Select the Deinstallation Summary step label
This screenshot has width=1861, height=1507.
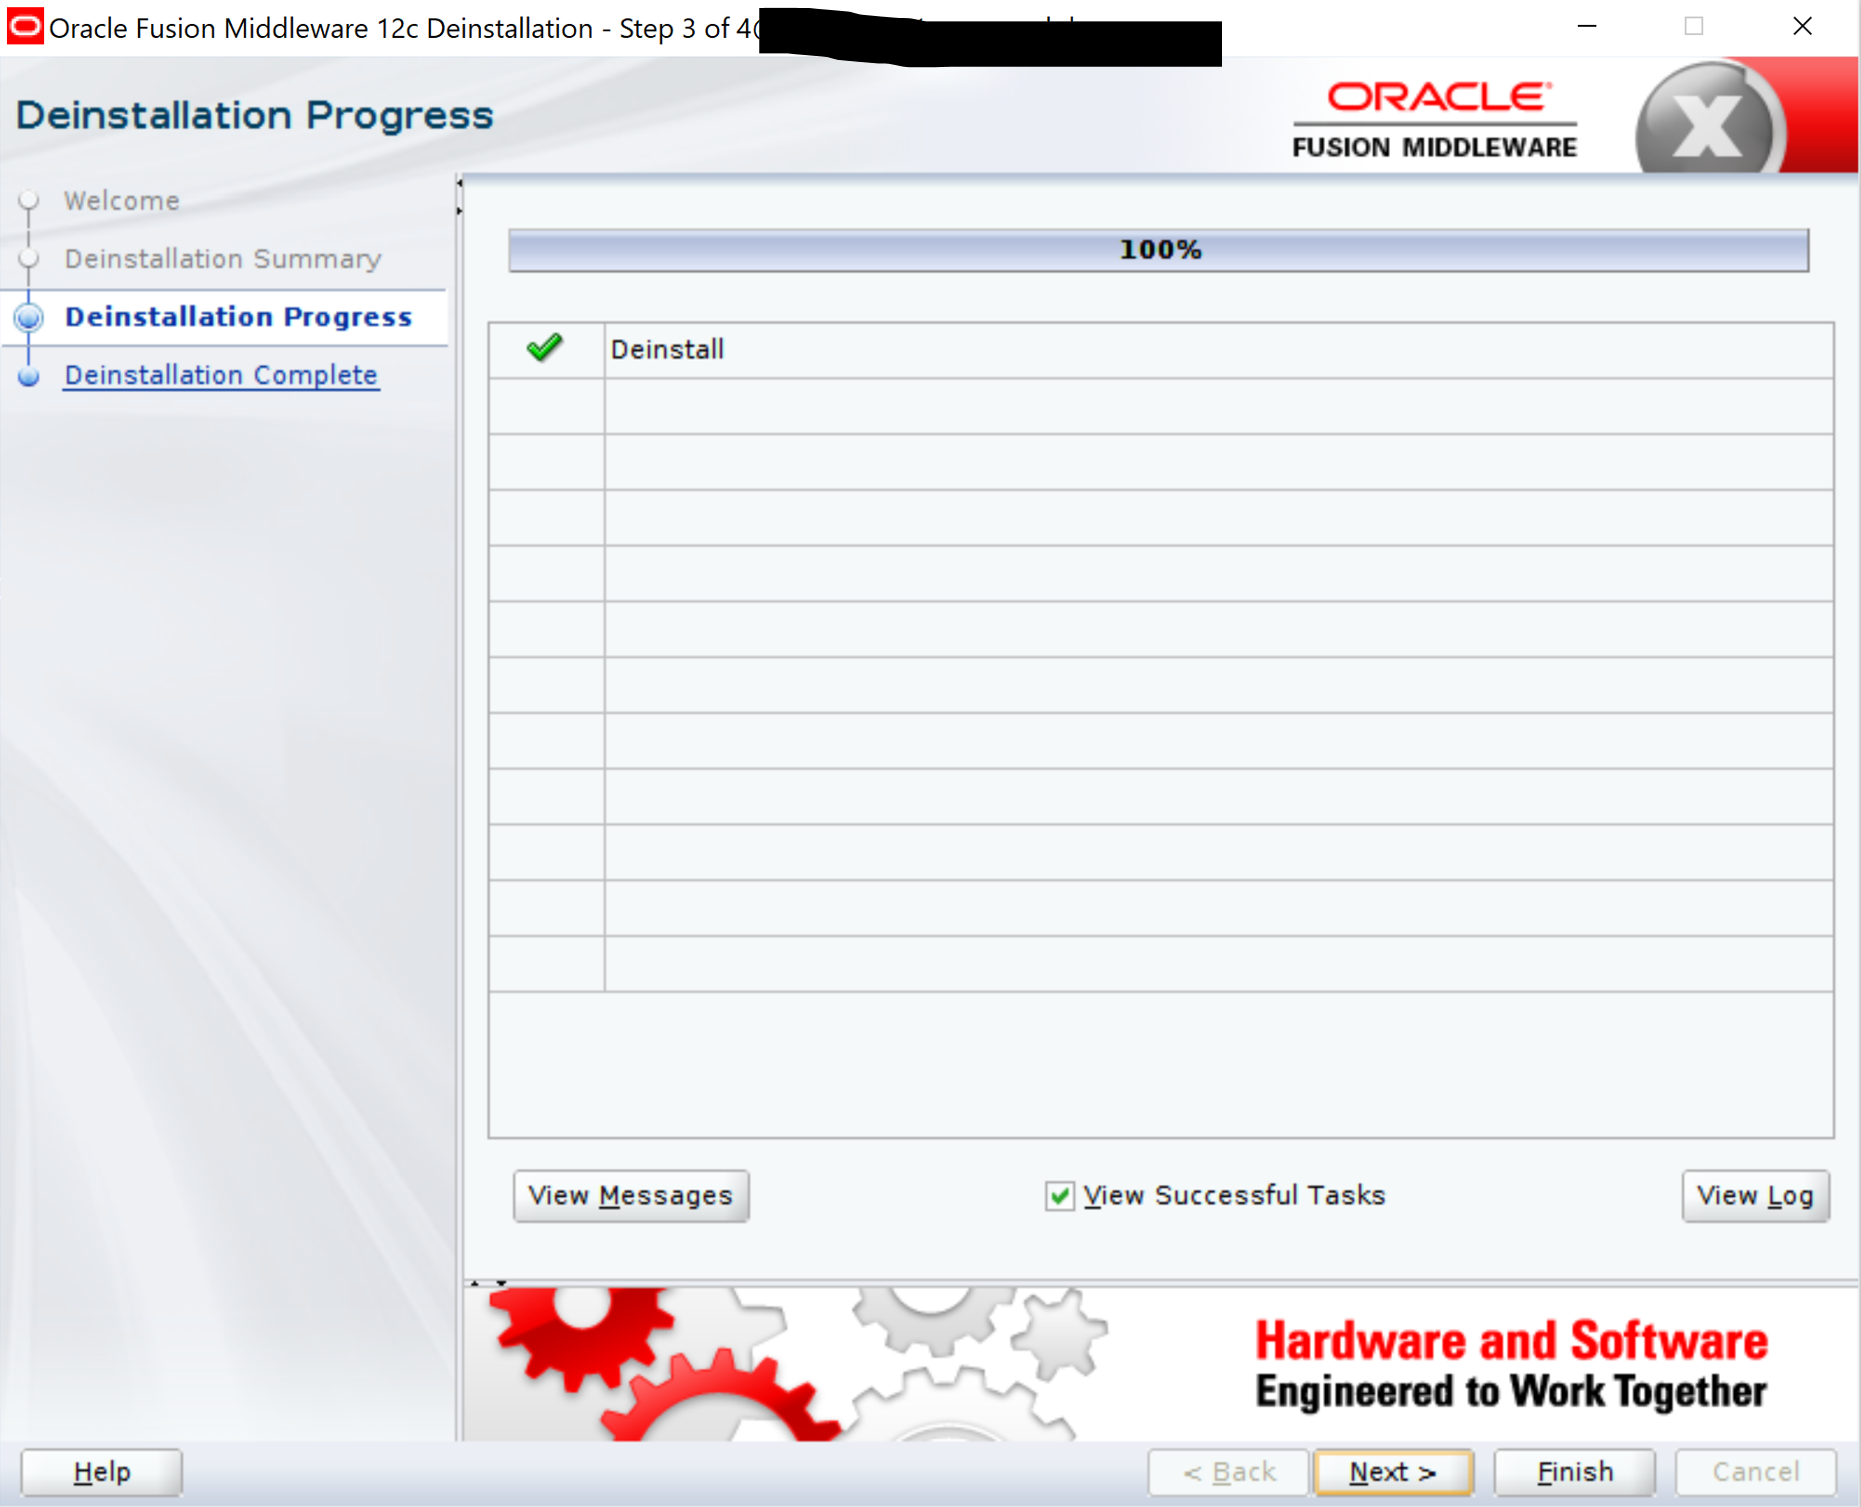(x=222, y=259)
